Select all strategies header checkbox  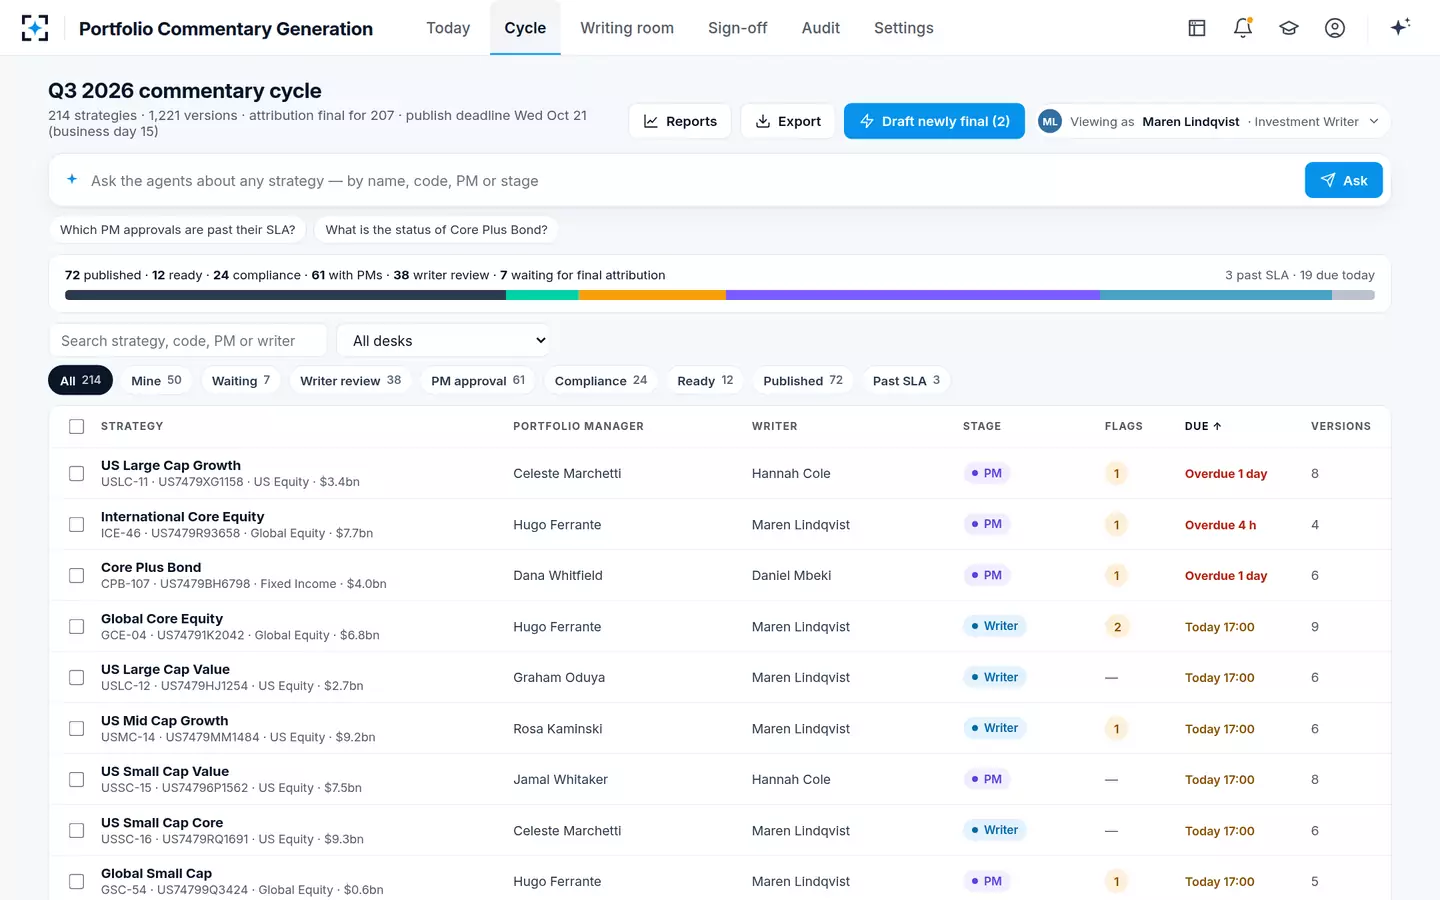77,426
